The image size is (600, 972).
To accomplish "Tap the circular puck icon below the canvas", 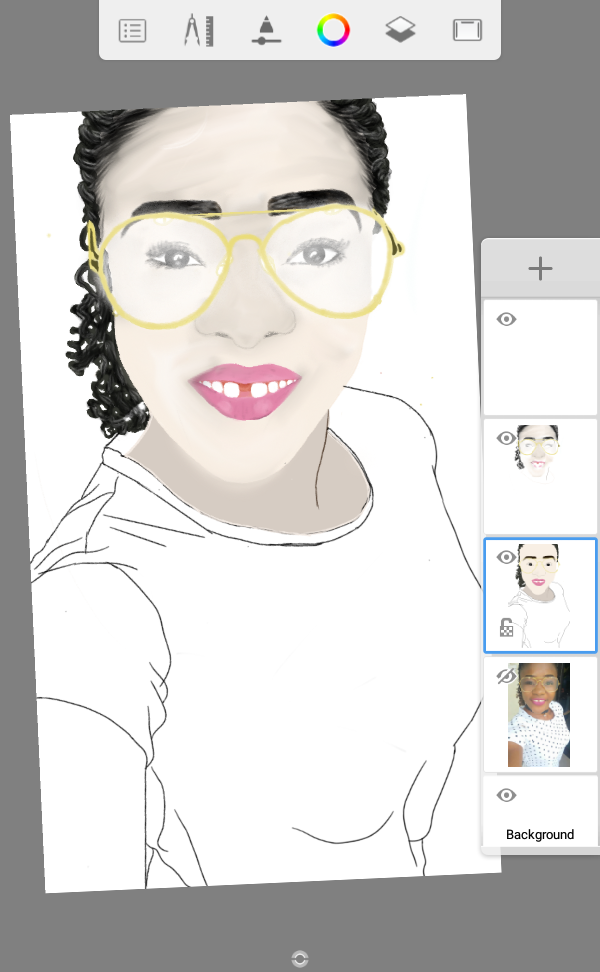I will pos(300,958).
